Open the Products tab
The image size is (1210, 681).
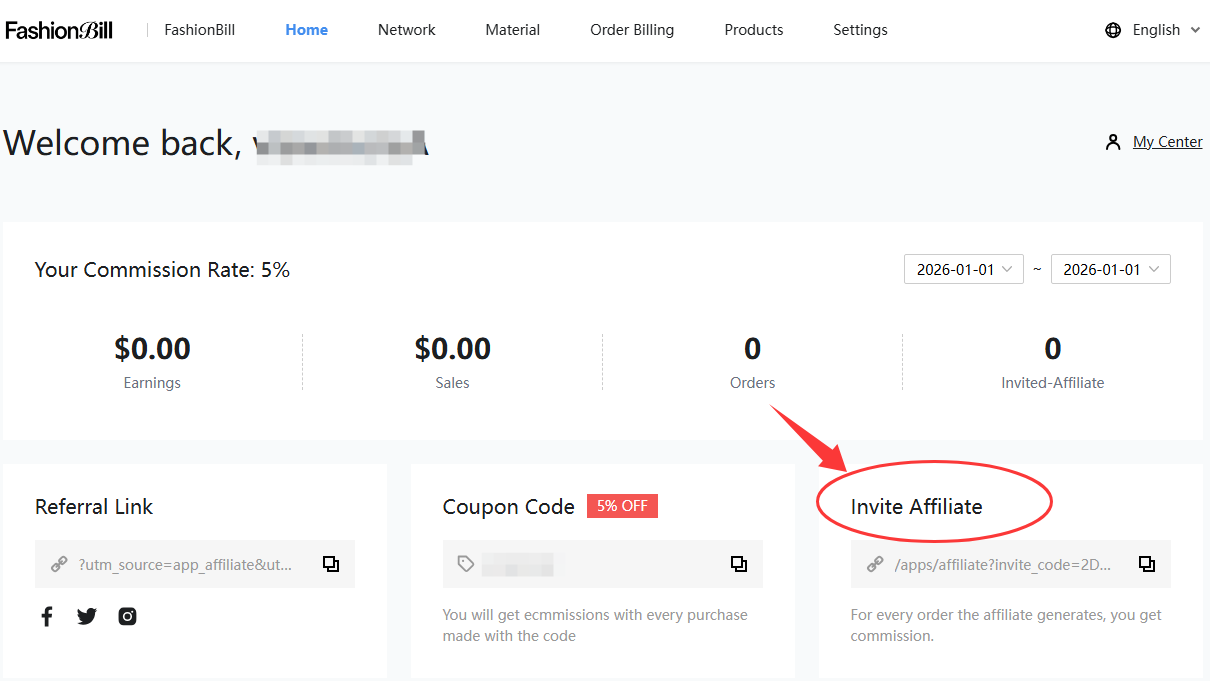coord(754,30)
